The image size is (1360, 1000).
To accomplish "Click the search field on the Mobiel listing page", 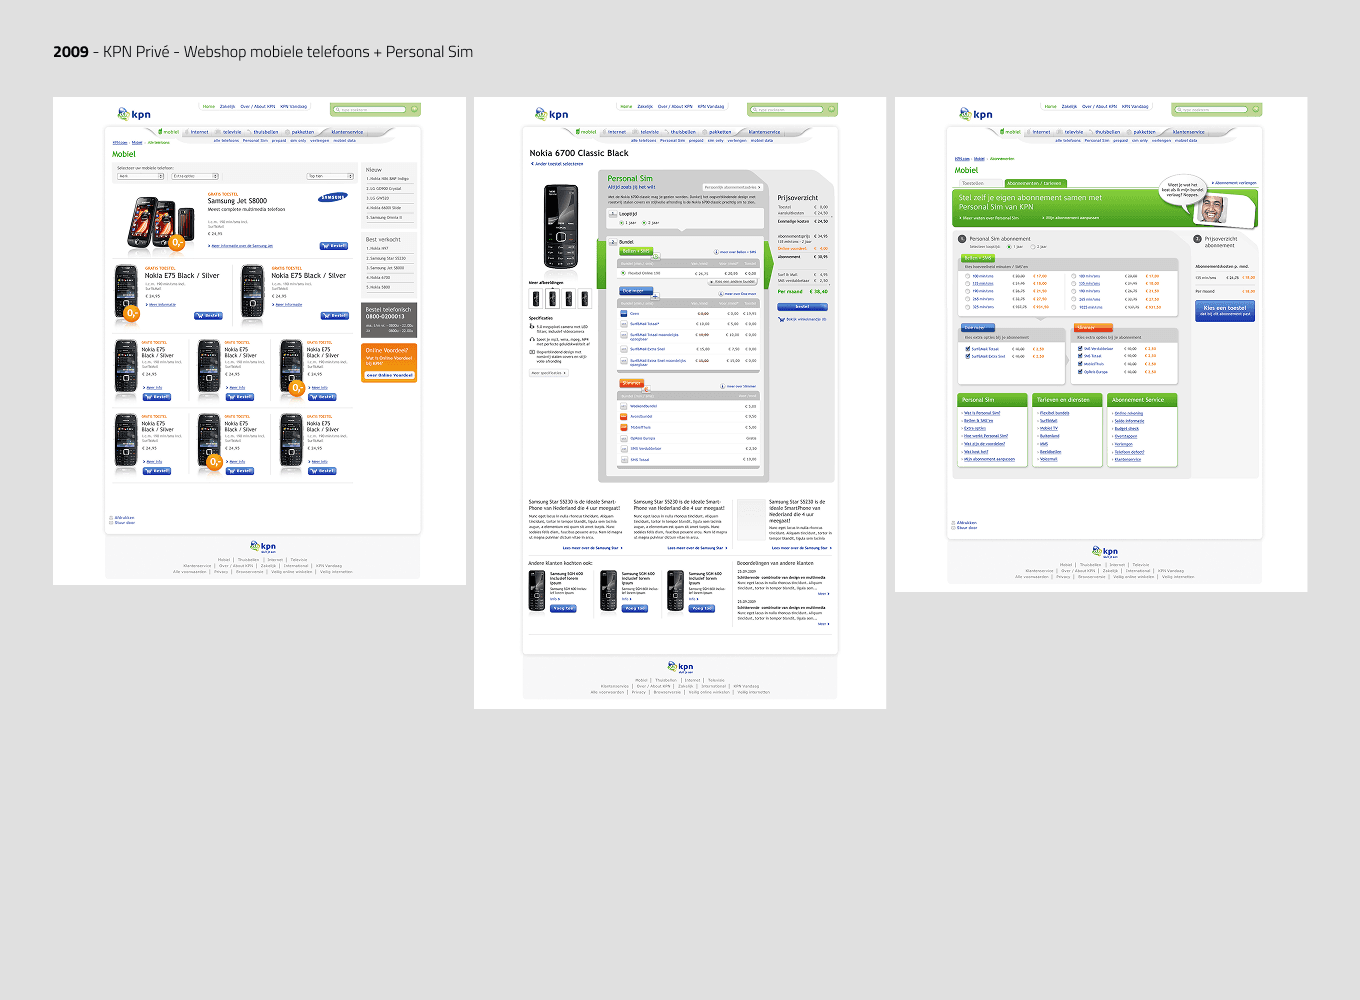I will (x=369, y=109).
